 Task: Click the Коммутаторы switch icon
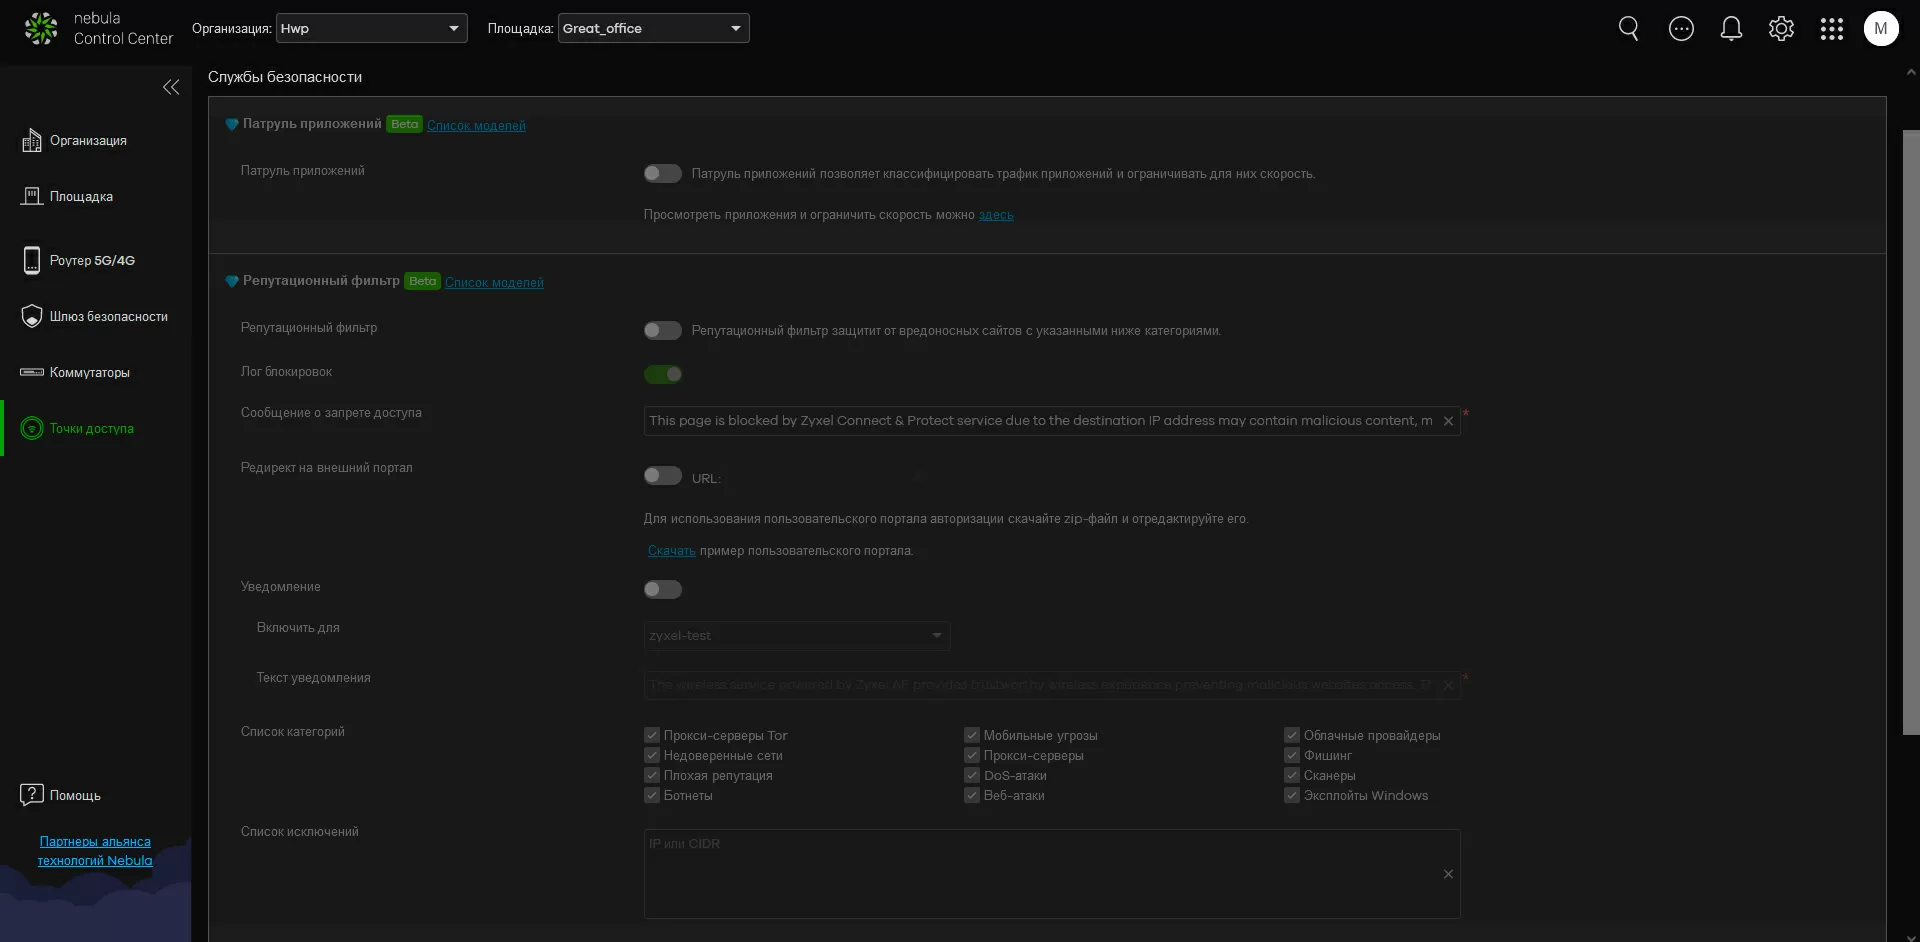[x=32, y=372]
